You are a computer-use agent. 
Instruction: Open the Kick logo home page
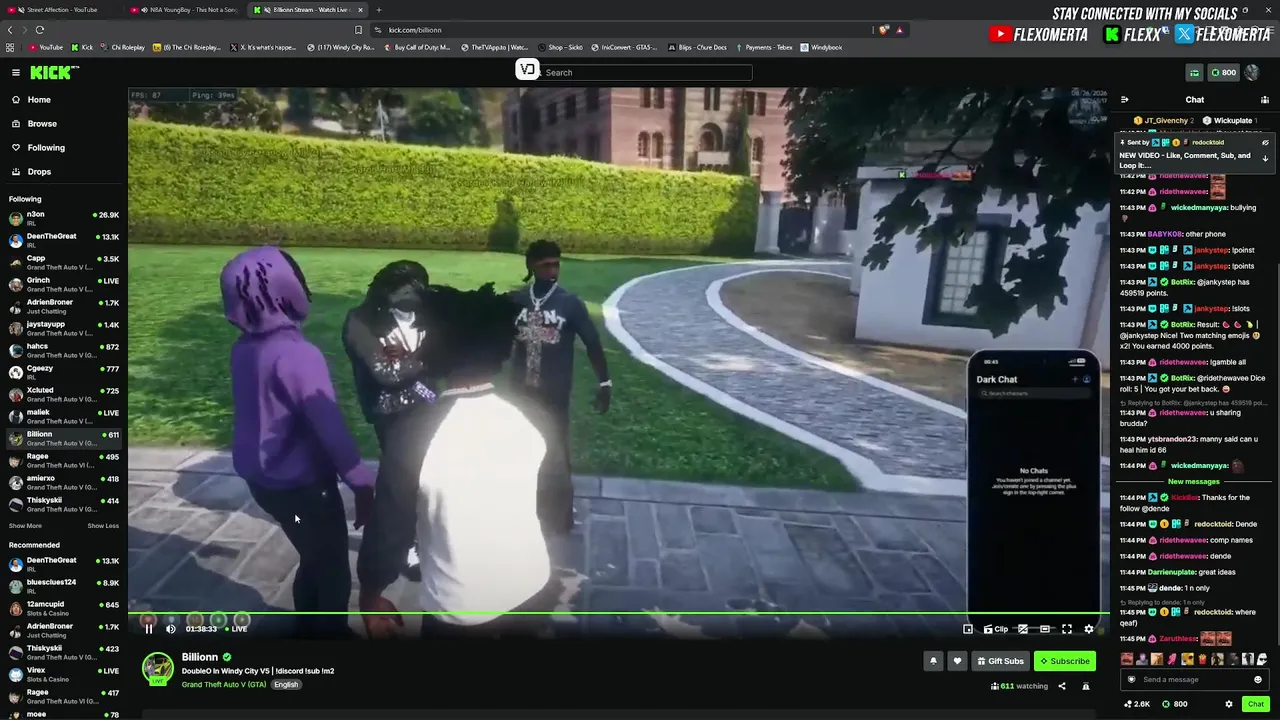53,72
